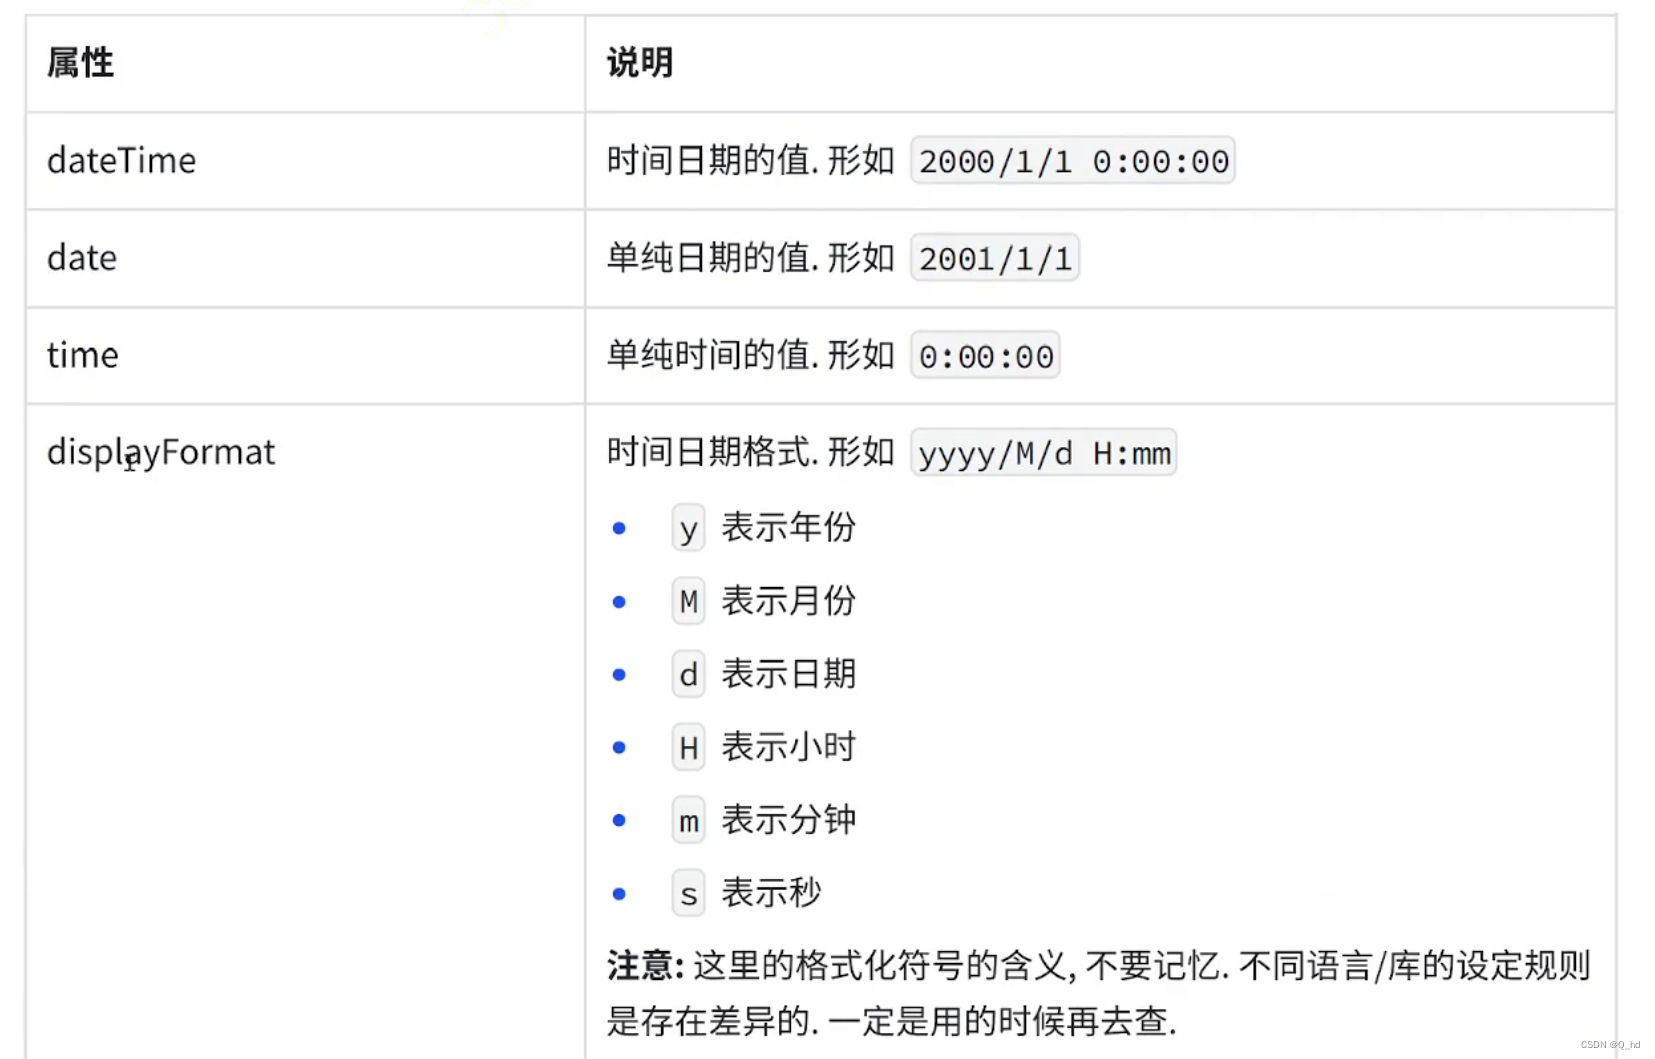Select the 0:00:00 time example
This screenshot has width=1655, height=1059.
point(985,354)
